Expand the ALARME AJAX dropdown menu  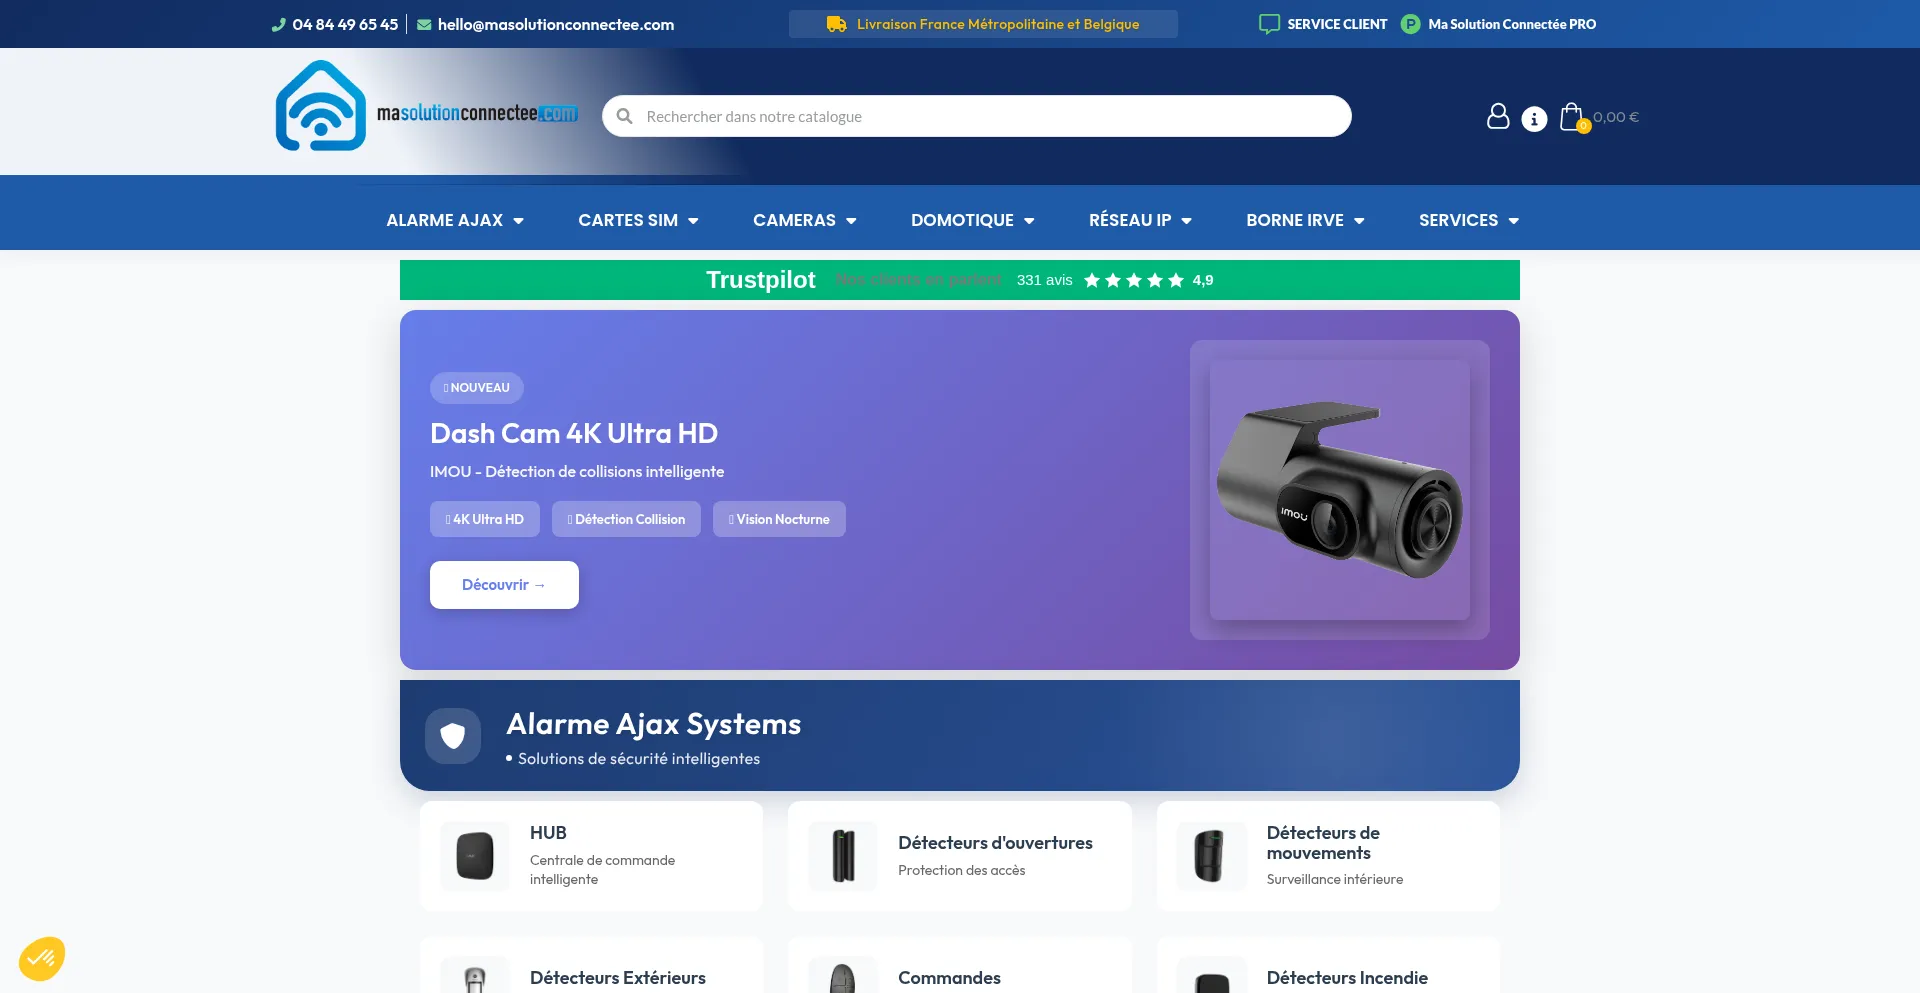(x=455, y=220)
